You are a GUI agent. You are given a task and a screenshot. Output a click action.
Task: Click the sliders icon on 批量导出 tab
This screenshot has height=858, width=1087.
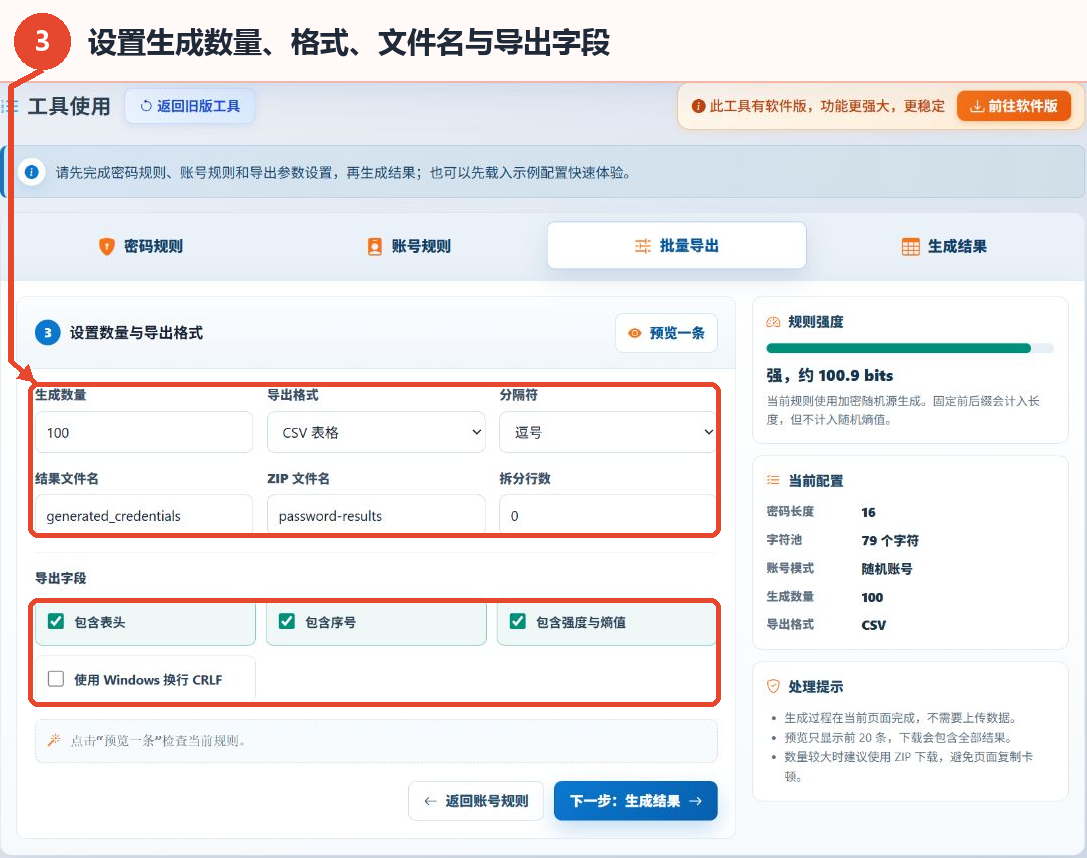[x=643, y=246]
